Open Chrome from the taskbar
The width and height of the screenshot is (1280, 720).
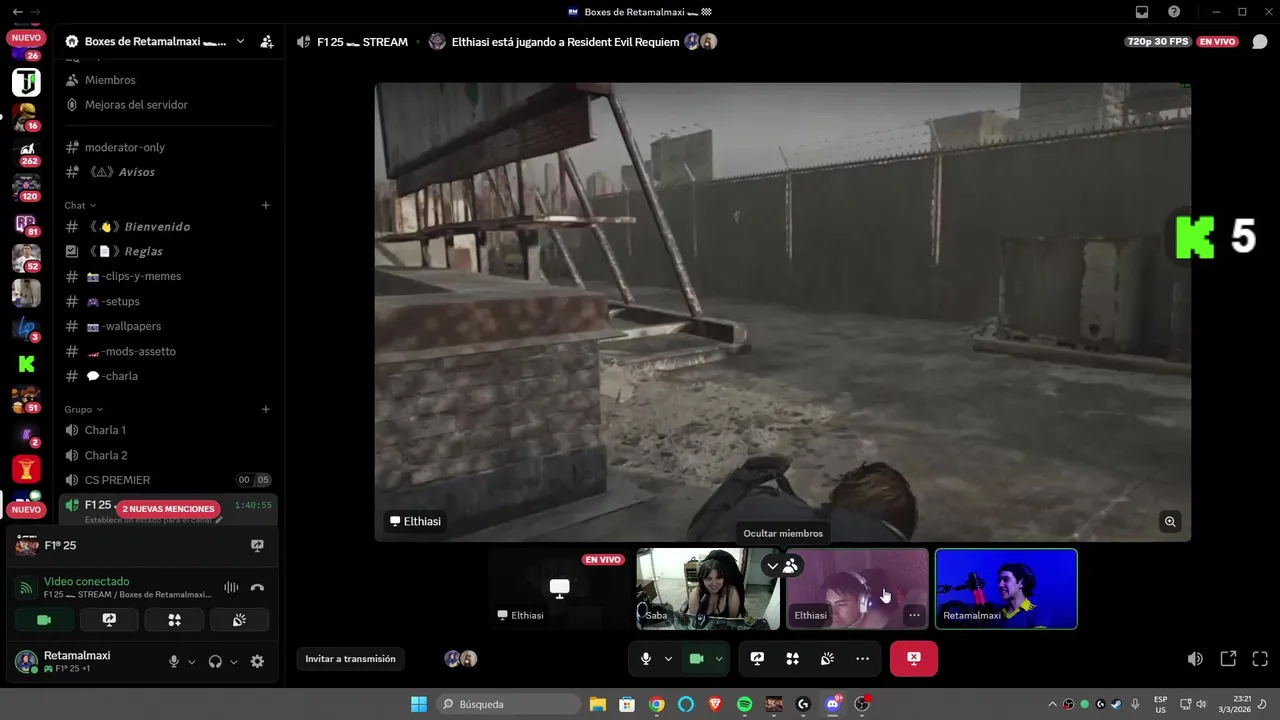coord(656,704)
